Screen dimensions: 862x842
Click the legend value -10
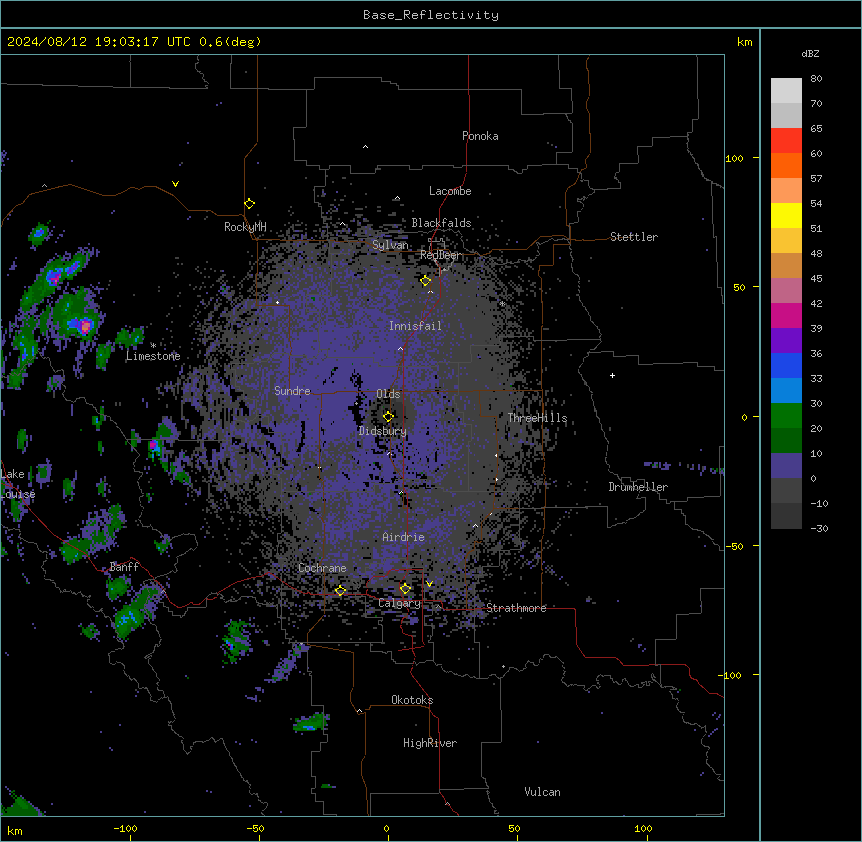click(819, 503)
